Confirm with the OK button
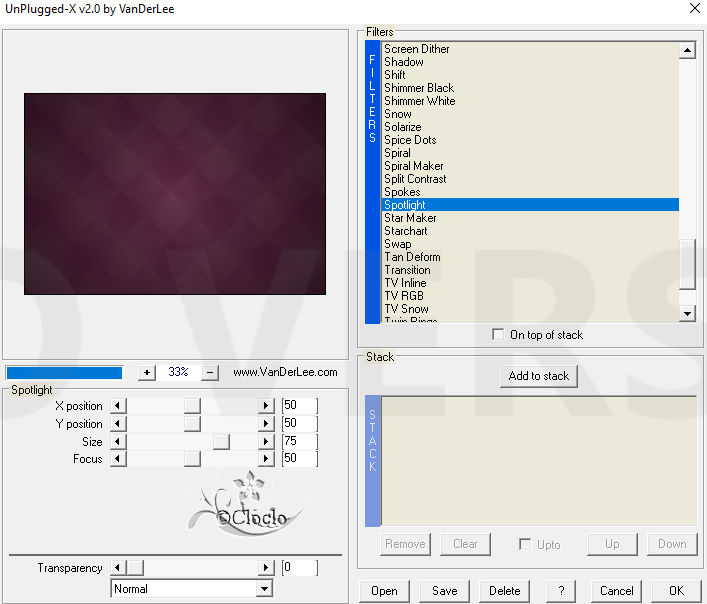The height and width of the screenshot is (604, 707). 676,591
